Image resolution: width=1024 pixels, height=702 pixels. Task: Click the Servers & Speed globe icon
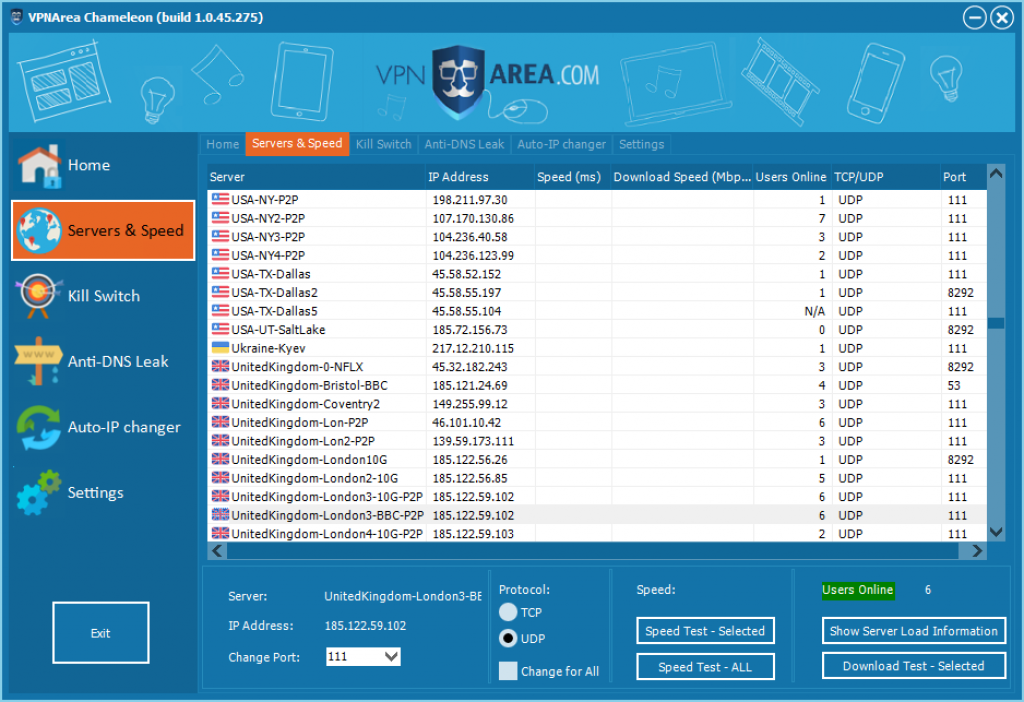pos(39,231)
